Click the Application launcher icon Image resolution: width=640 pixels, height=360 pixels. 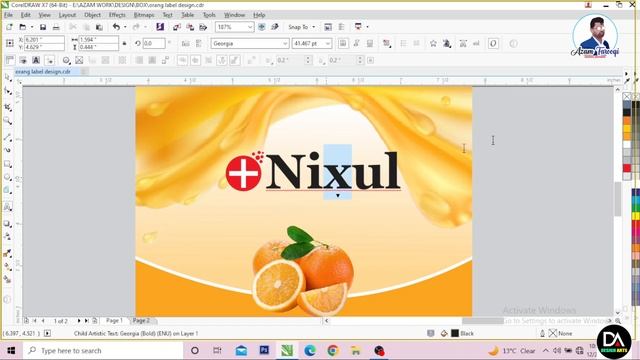tap(358, 27)
